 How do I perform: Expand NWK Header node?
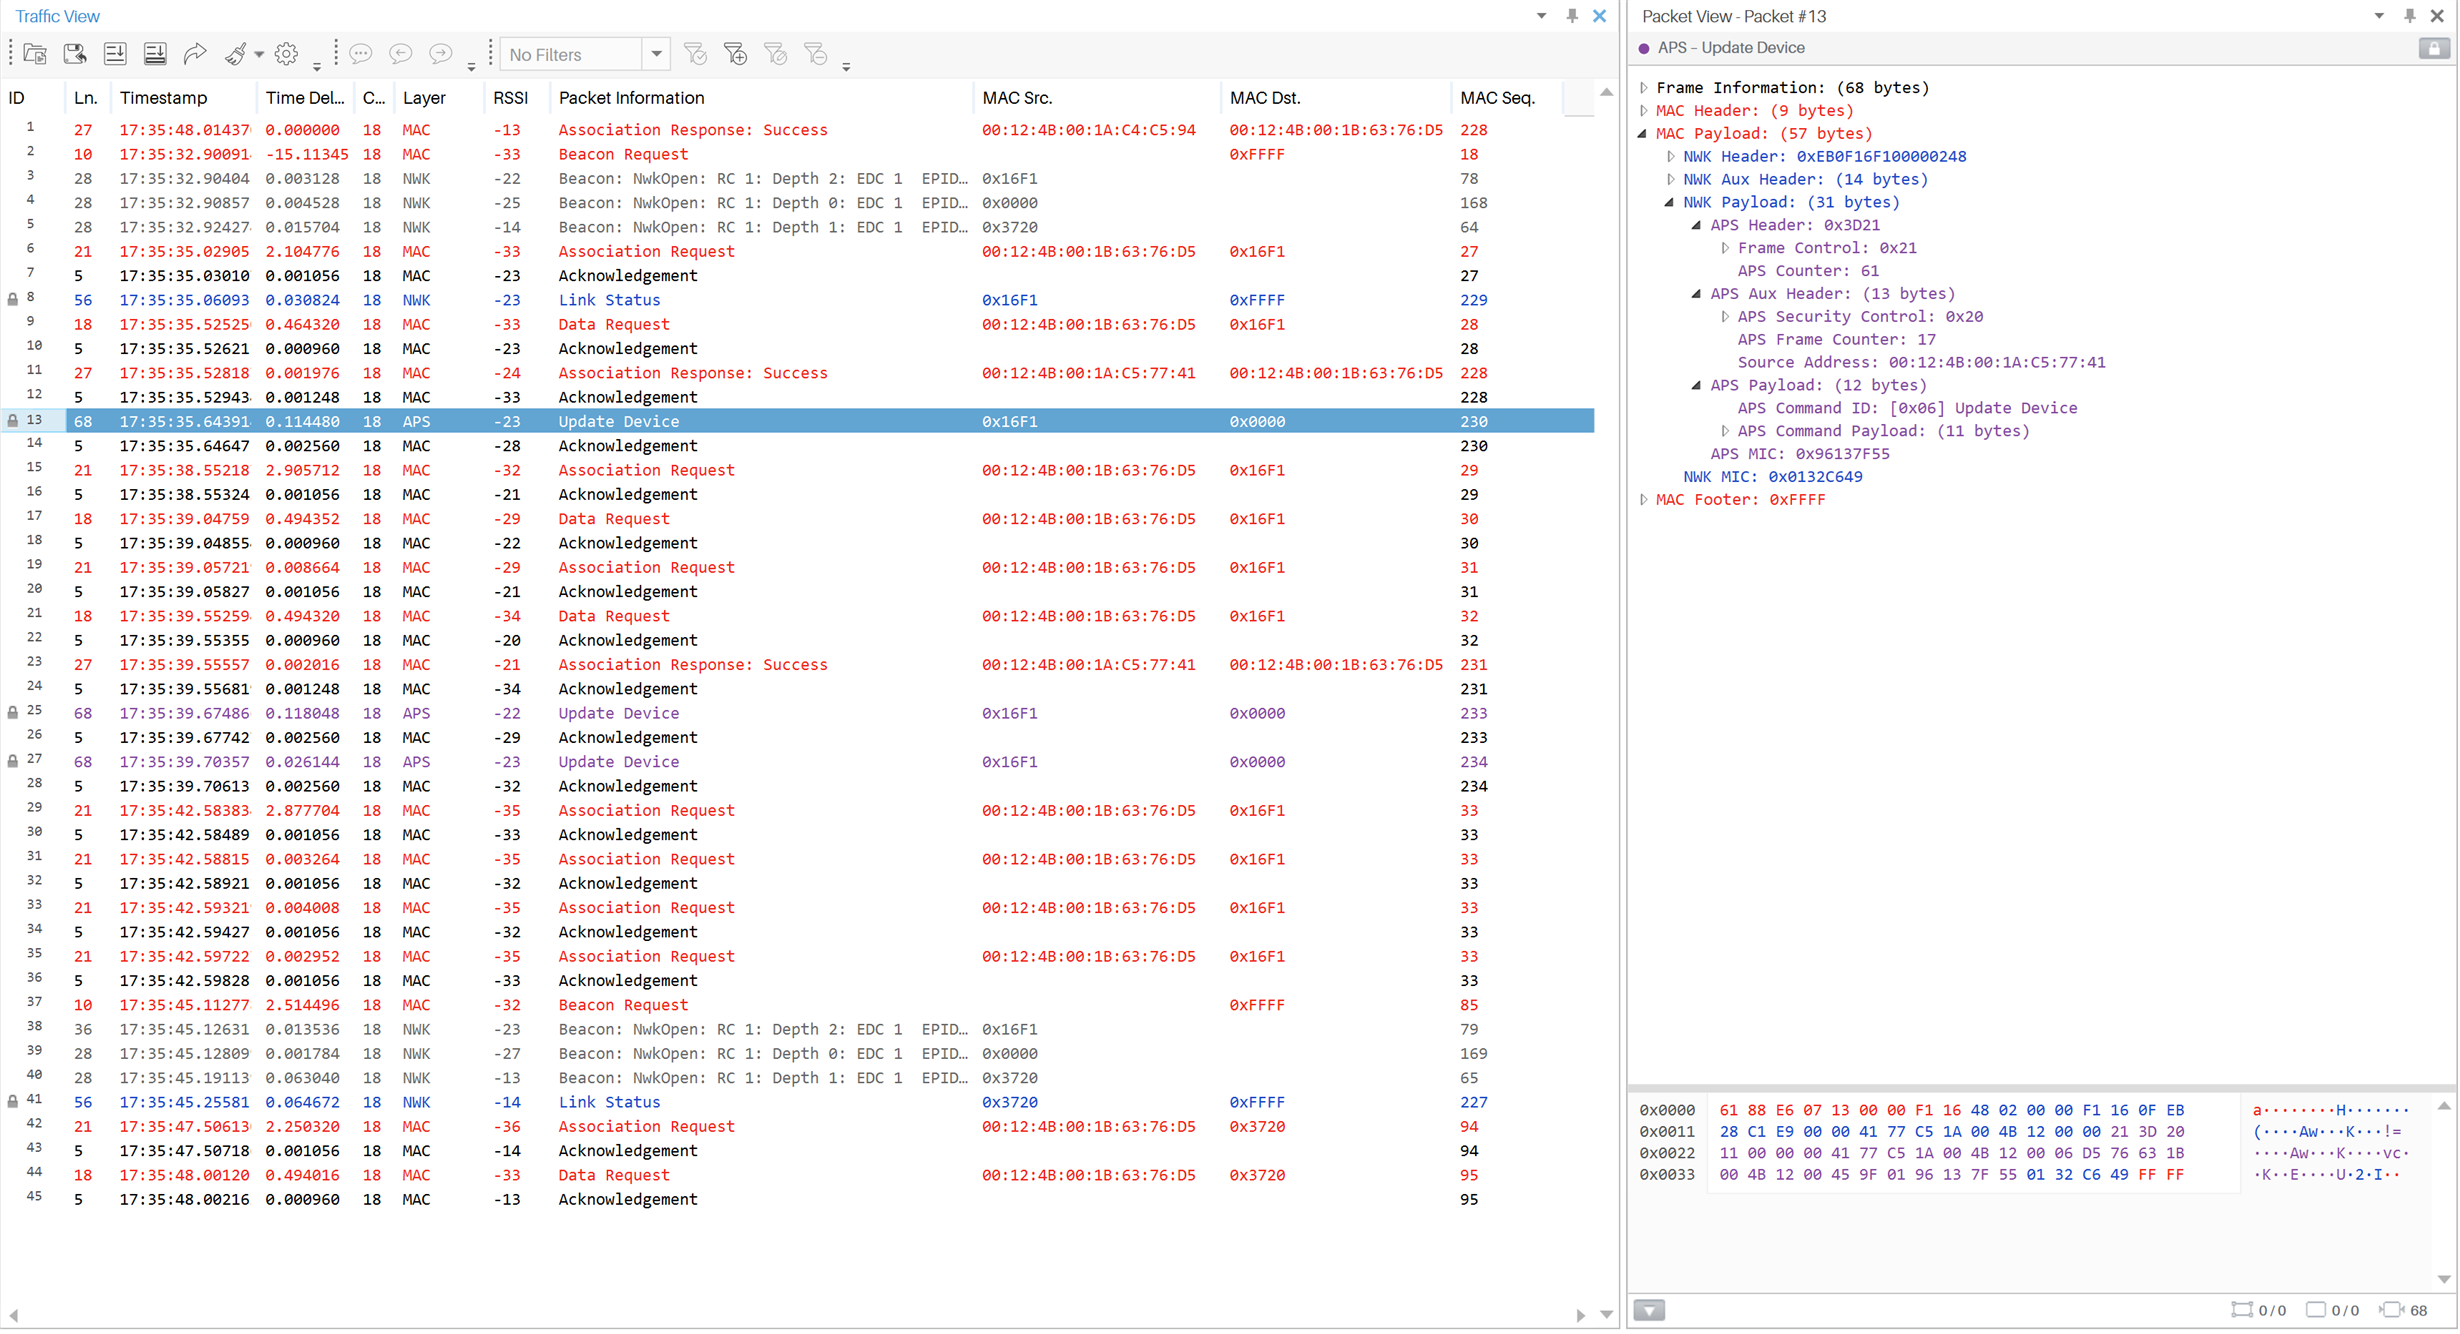(x=1671, y=157)
